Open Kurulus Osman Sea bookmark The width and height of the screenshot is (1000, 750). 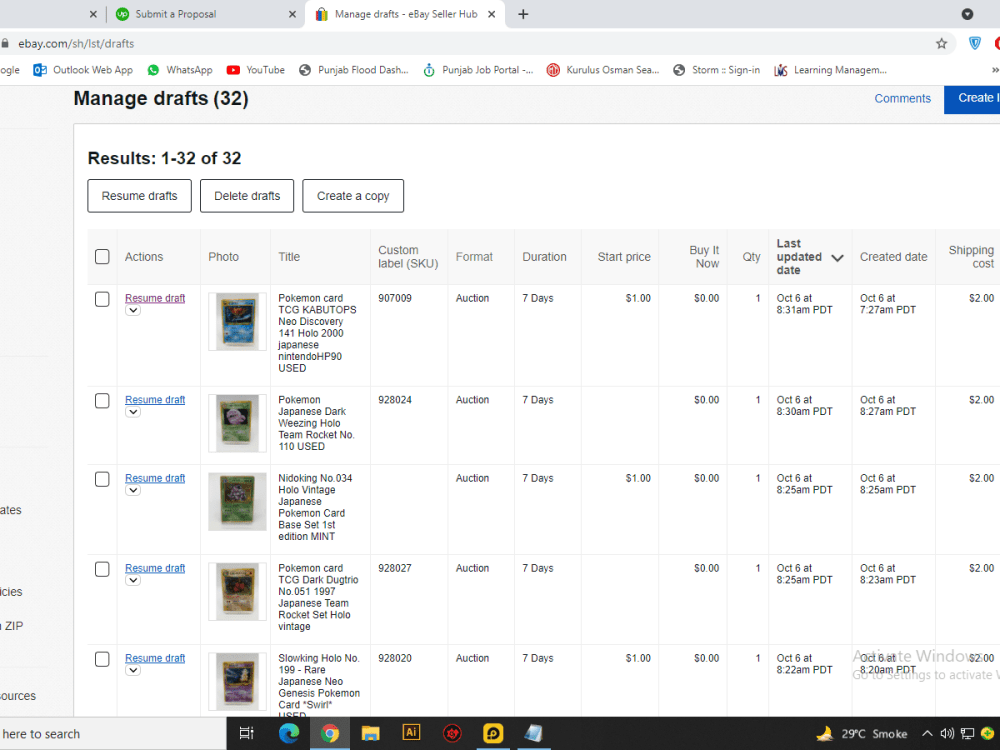click(x=603, y=70)
